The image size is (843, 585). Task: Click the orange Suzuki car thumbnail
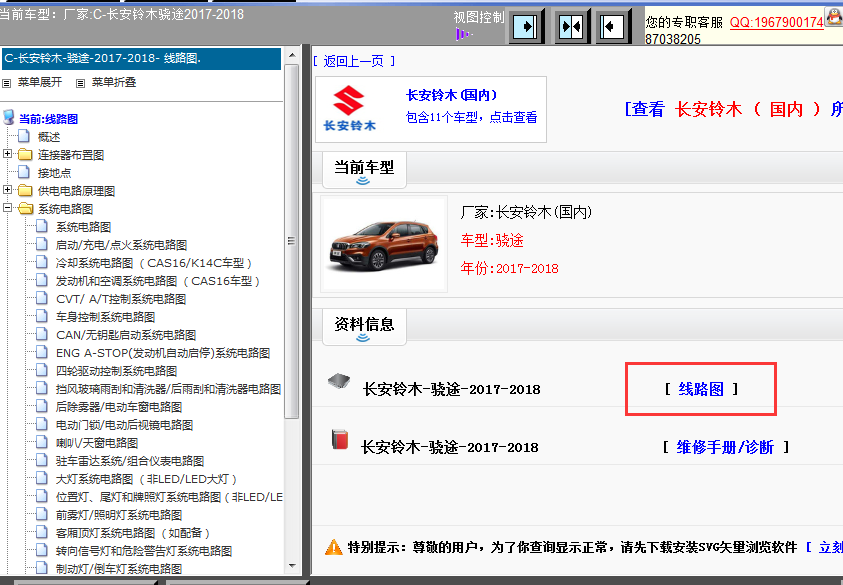click(384, 244)
